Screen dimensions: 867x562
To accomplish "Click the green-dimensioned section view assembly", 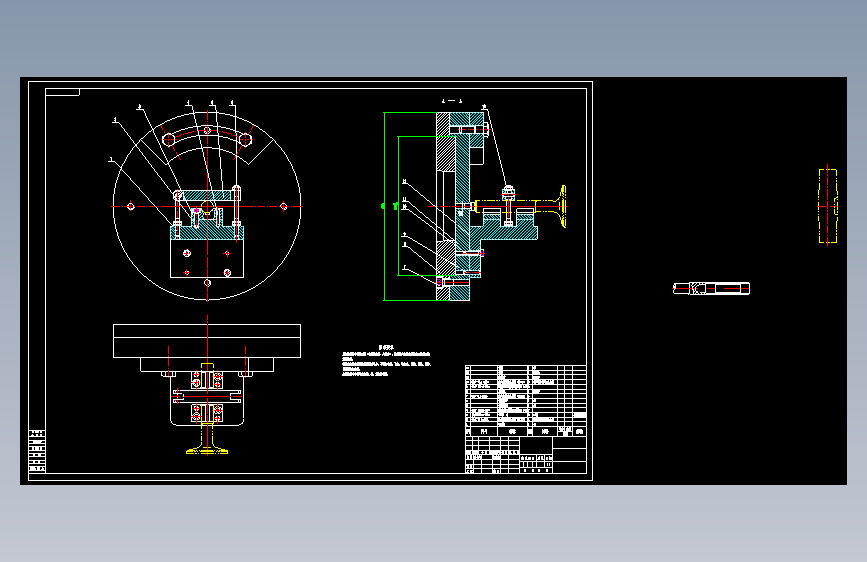I will coord(474,206).
